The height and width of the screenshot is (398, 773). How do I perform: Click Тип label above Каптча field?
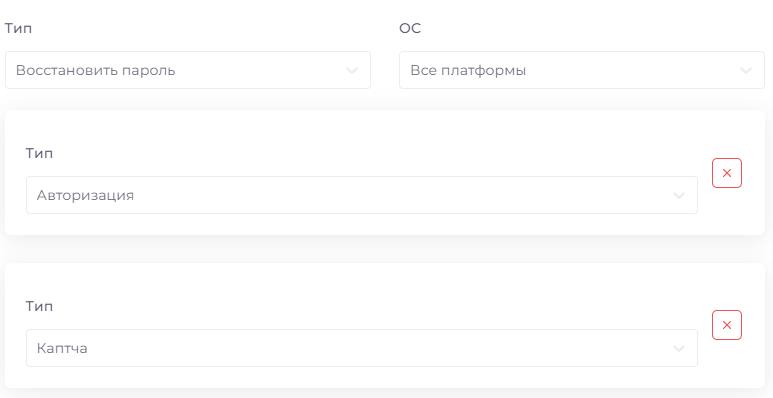39,306
